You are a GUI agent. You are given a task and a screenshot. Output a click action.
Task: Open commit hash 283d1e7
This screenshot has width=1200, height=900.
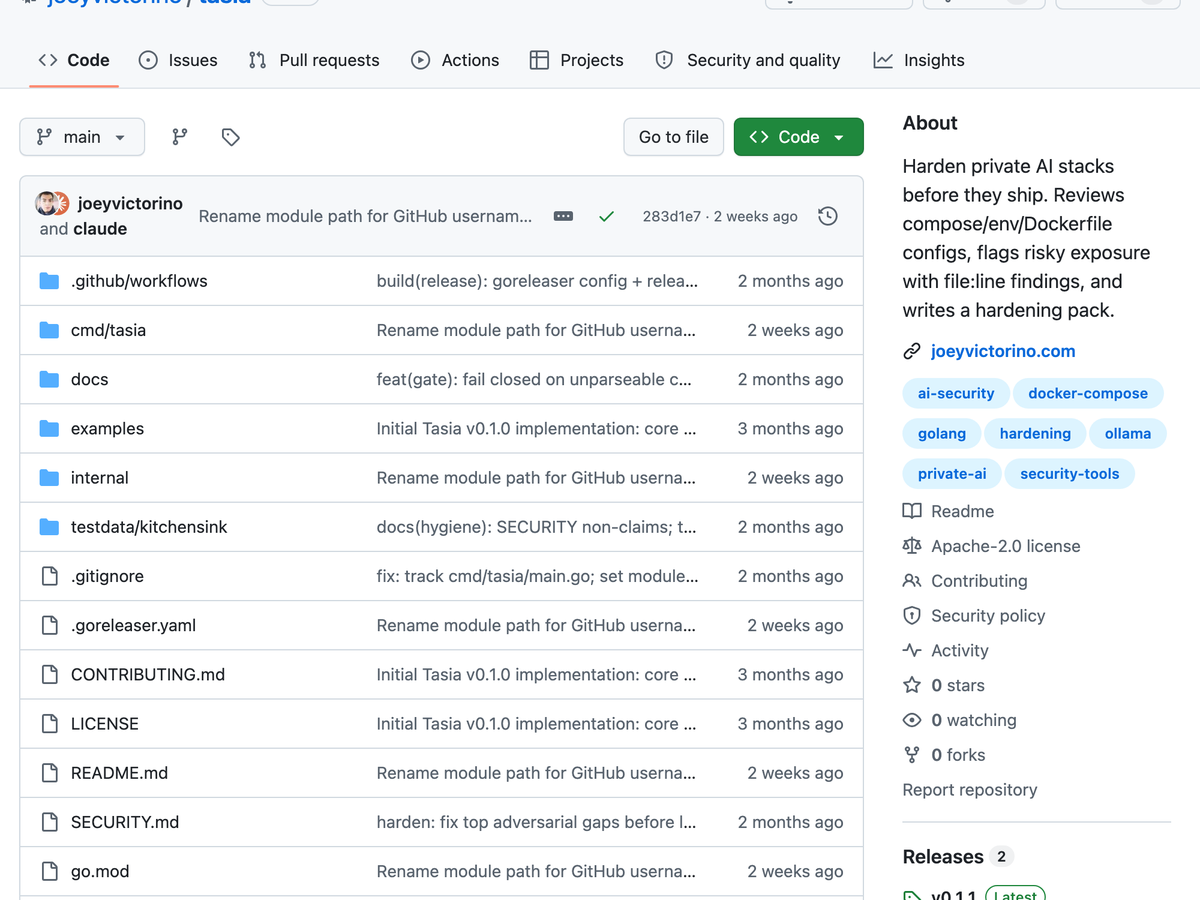tap(672, 216)
